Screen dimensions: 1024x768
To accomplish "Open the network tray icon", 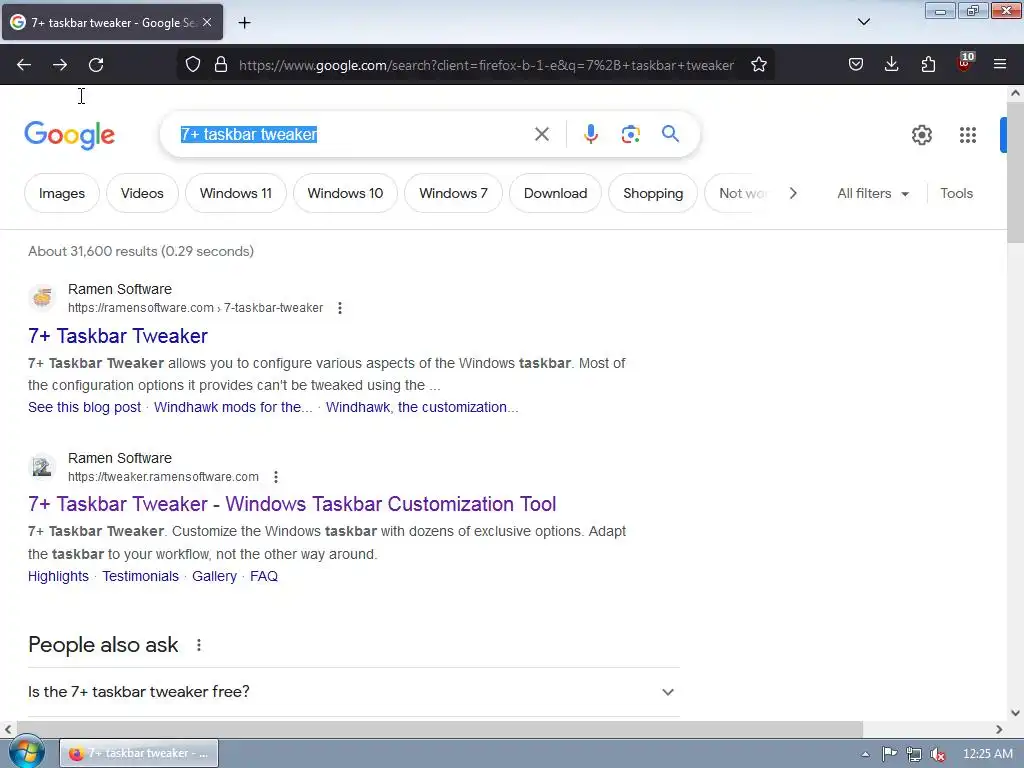I will [x=914, y=754].
